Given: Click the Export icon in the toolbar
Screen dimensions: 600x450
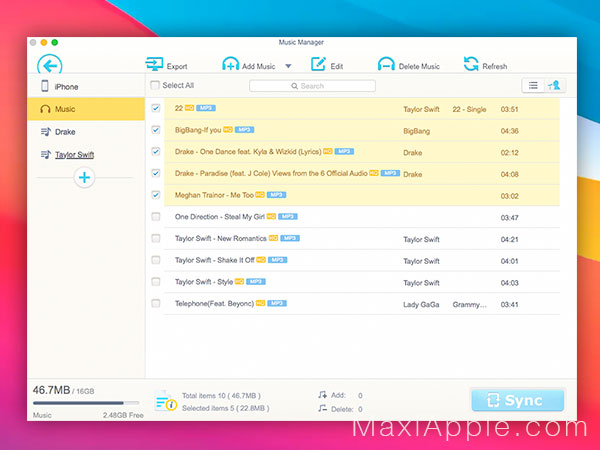Looking at the screenshot, I should pyautogui.click(x=154, y=64).
